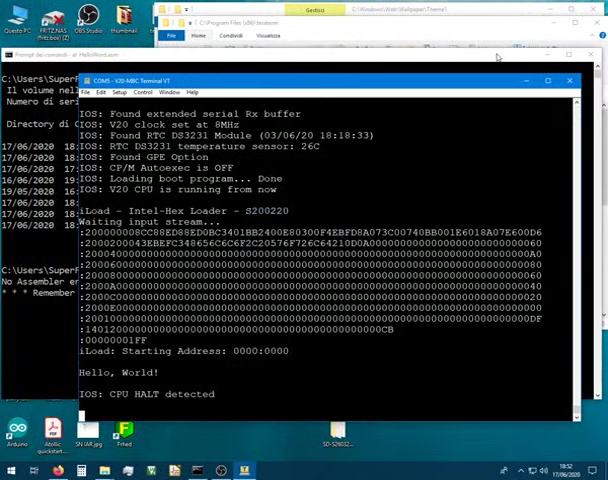Open Calculator from the taskbar

(81, 470)
